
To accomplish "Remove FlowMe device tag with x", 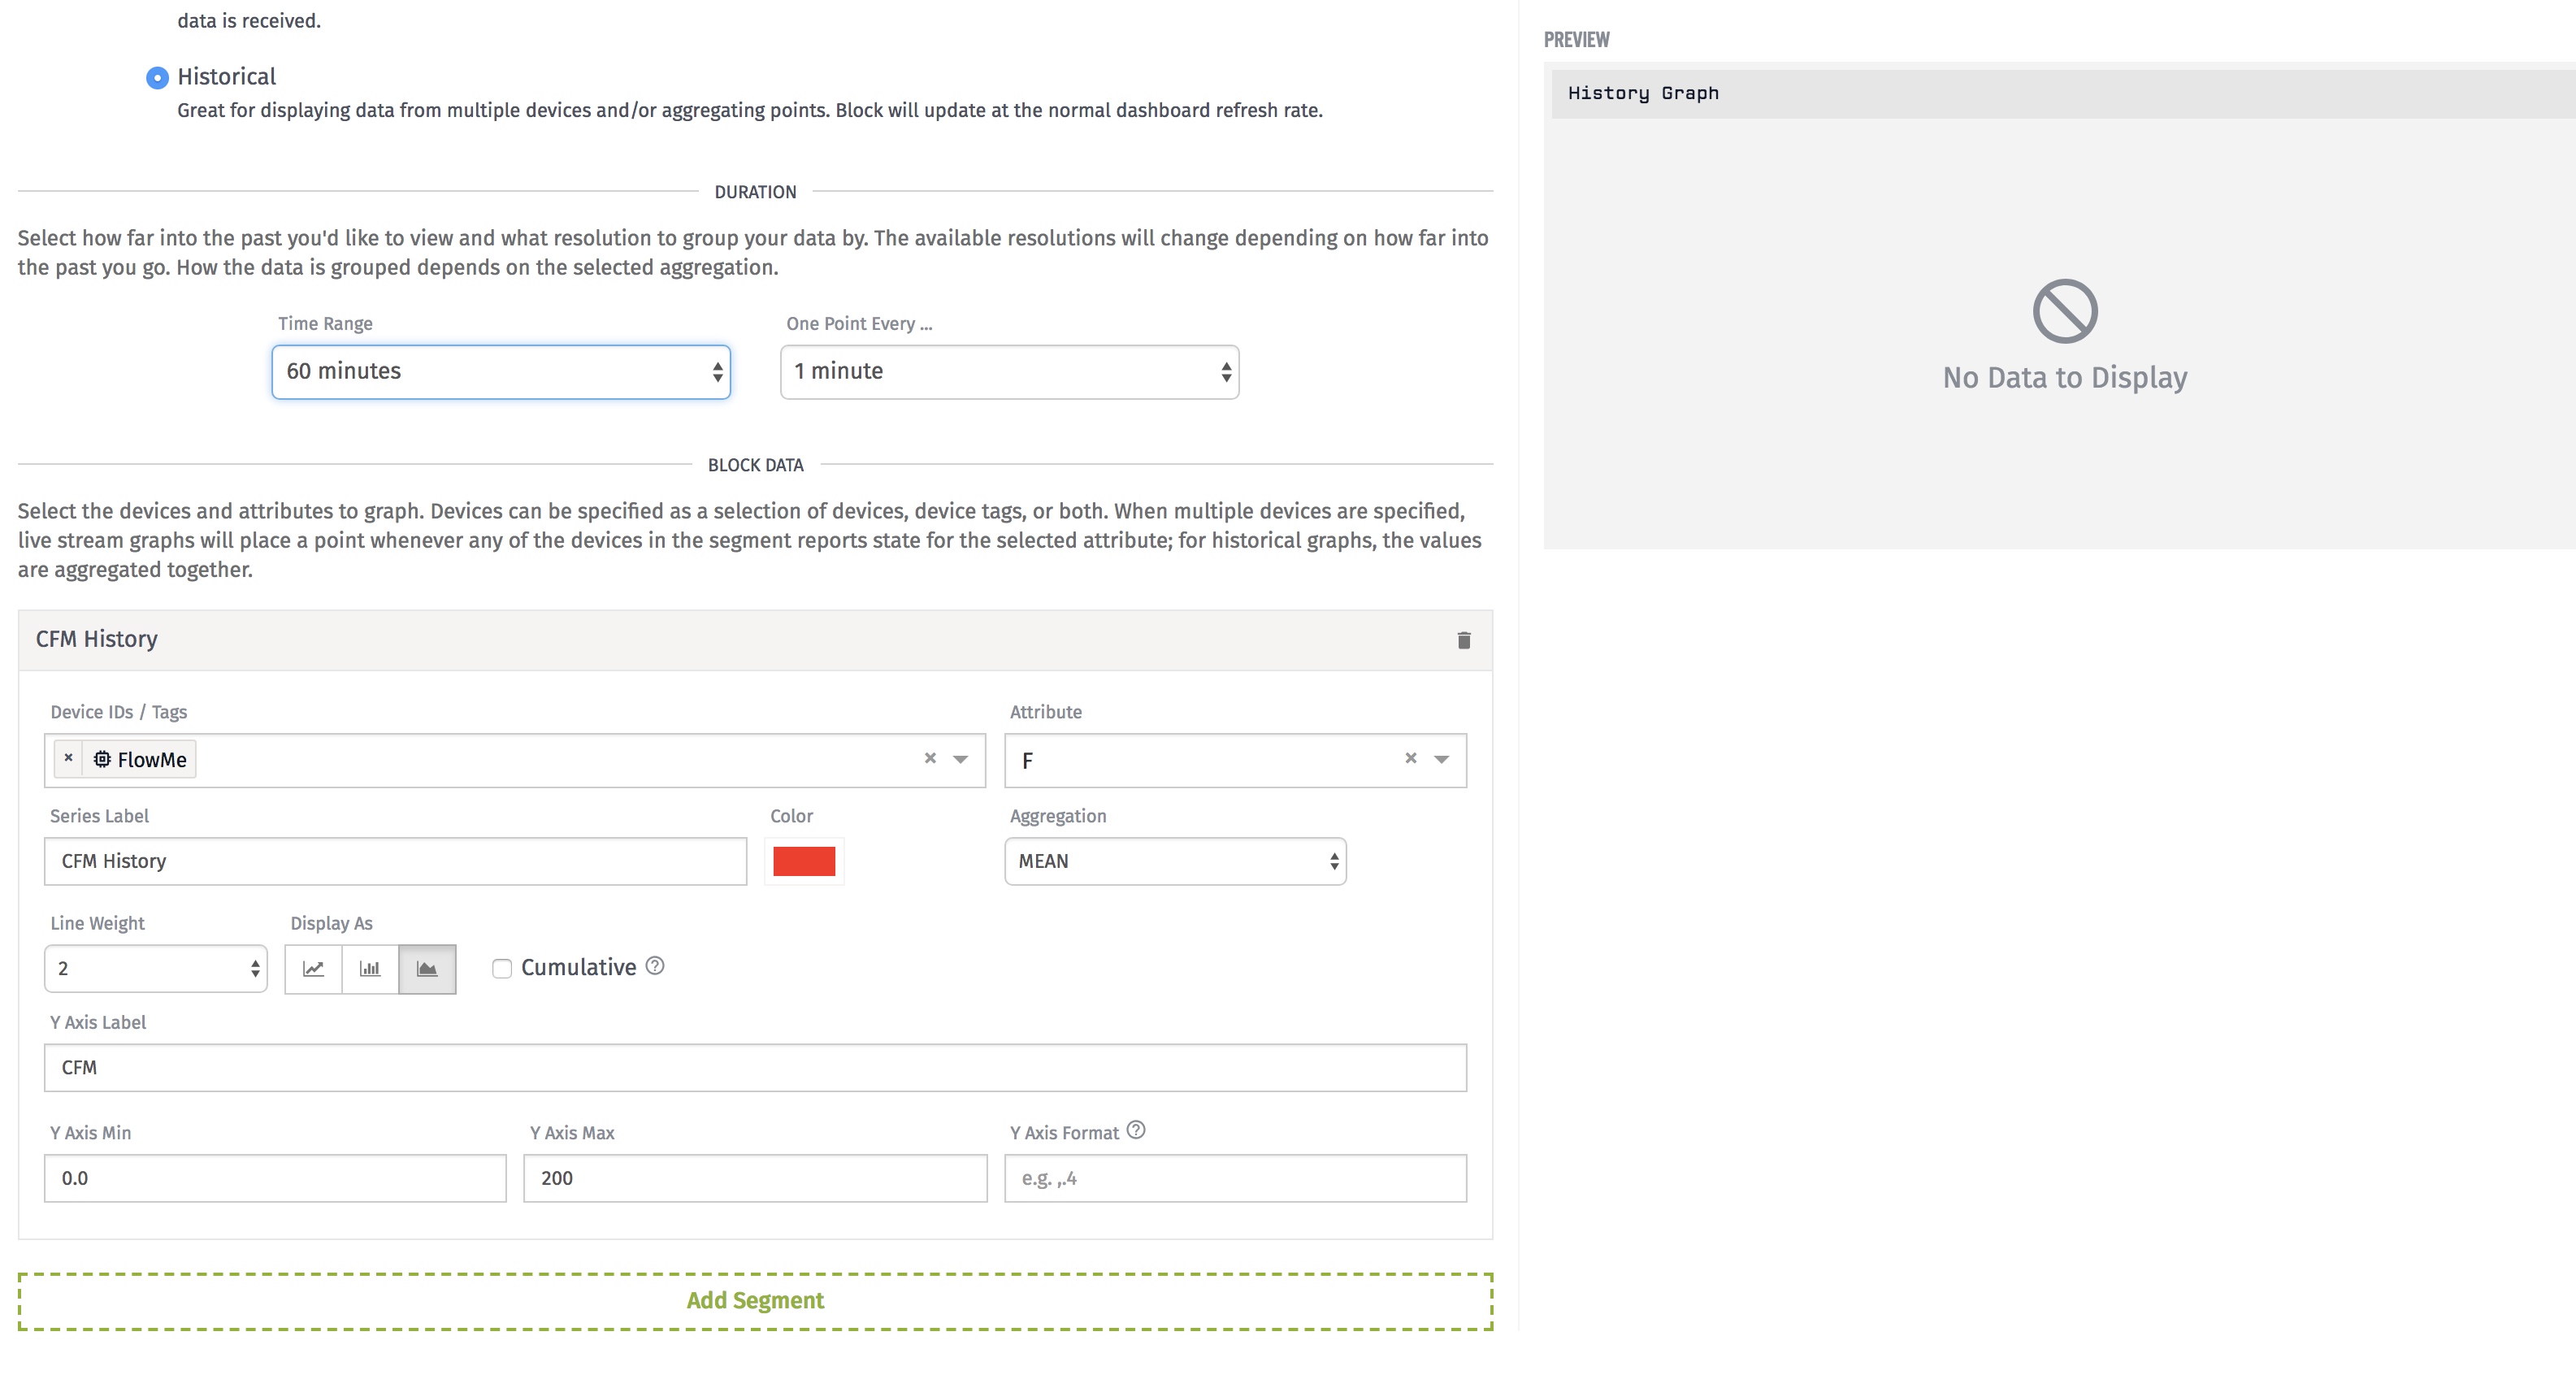I will (68, 758).
